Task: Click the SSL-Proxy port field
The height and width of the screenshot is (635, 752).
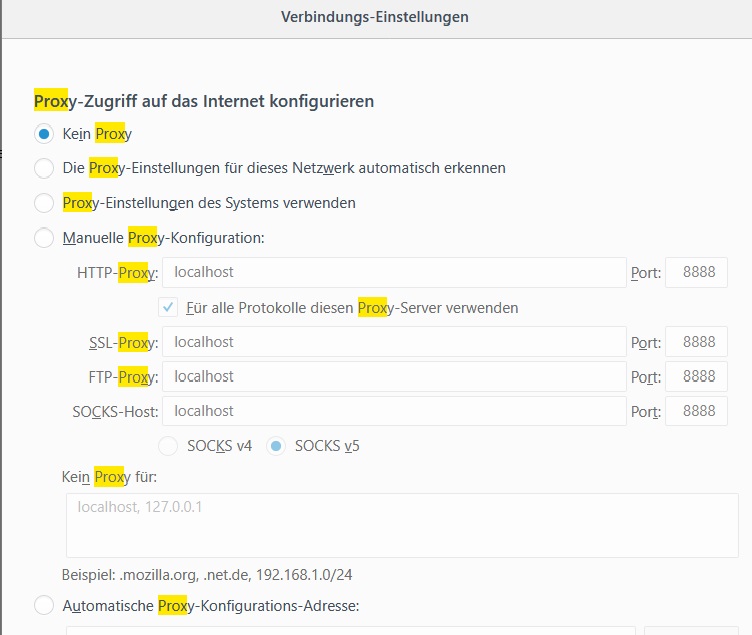Action: click(696, 342)
